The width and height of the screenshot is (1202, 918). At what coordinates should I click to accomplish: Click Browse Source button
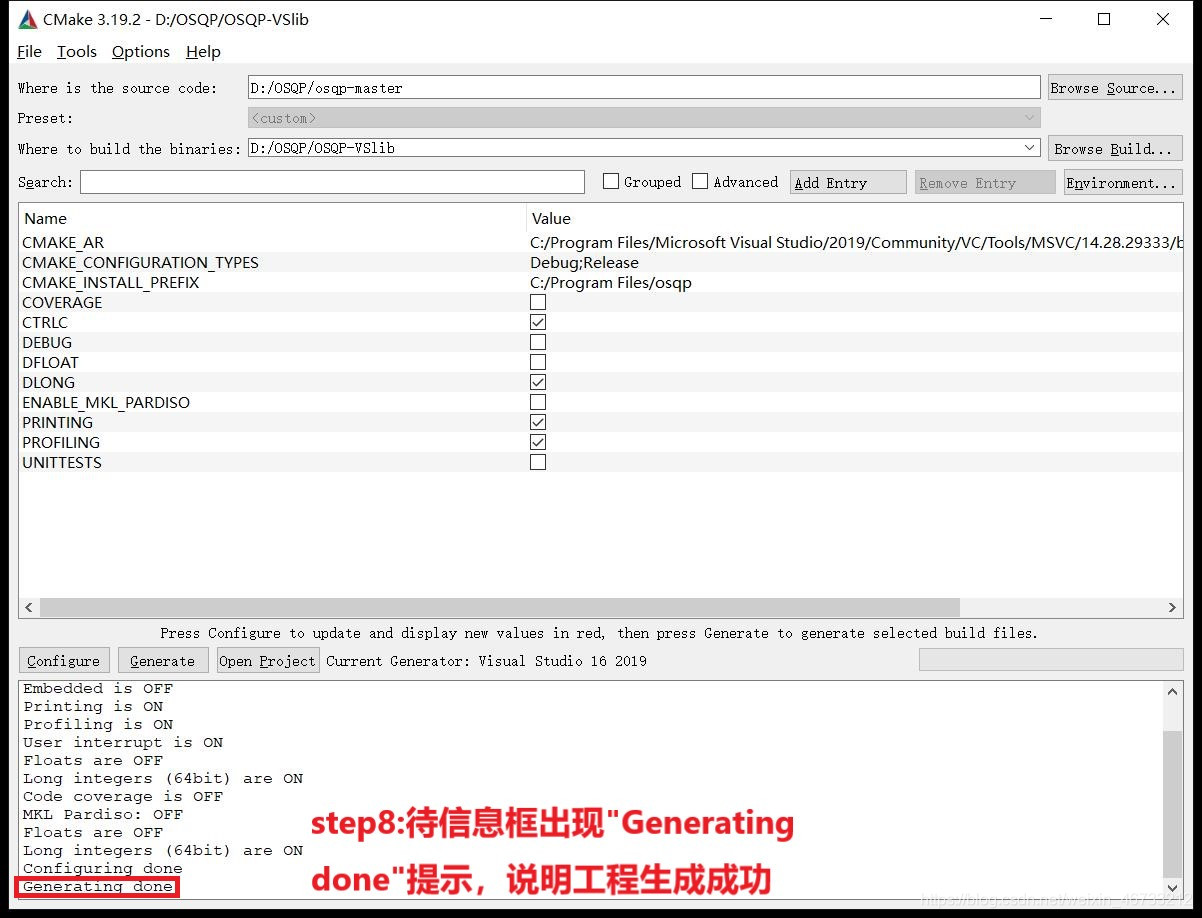[1115, 88]
